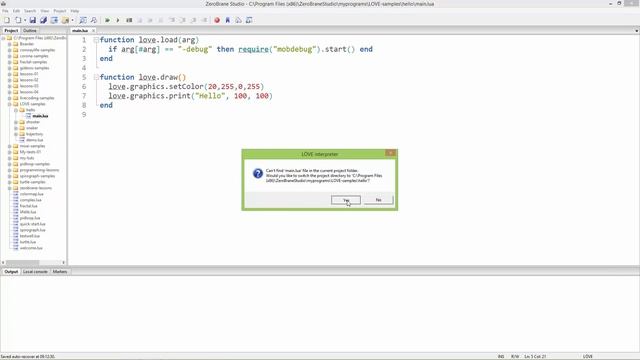
Task: Click the Find toolbar icon
Action: 83,20
